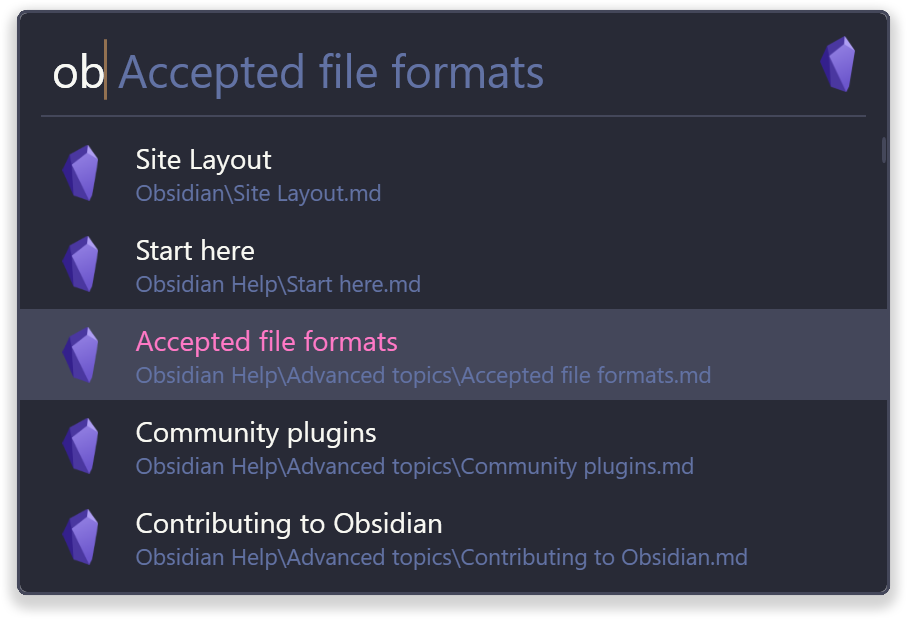This screenshot has height=619, width=907.
Task: Click the Obsidian plugin icon in the search bar
Action: (838, 64)
